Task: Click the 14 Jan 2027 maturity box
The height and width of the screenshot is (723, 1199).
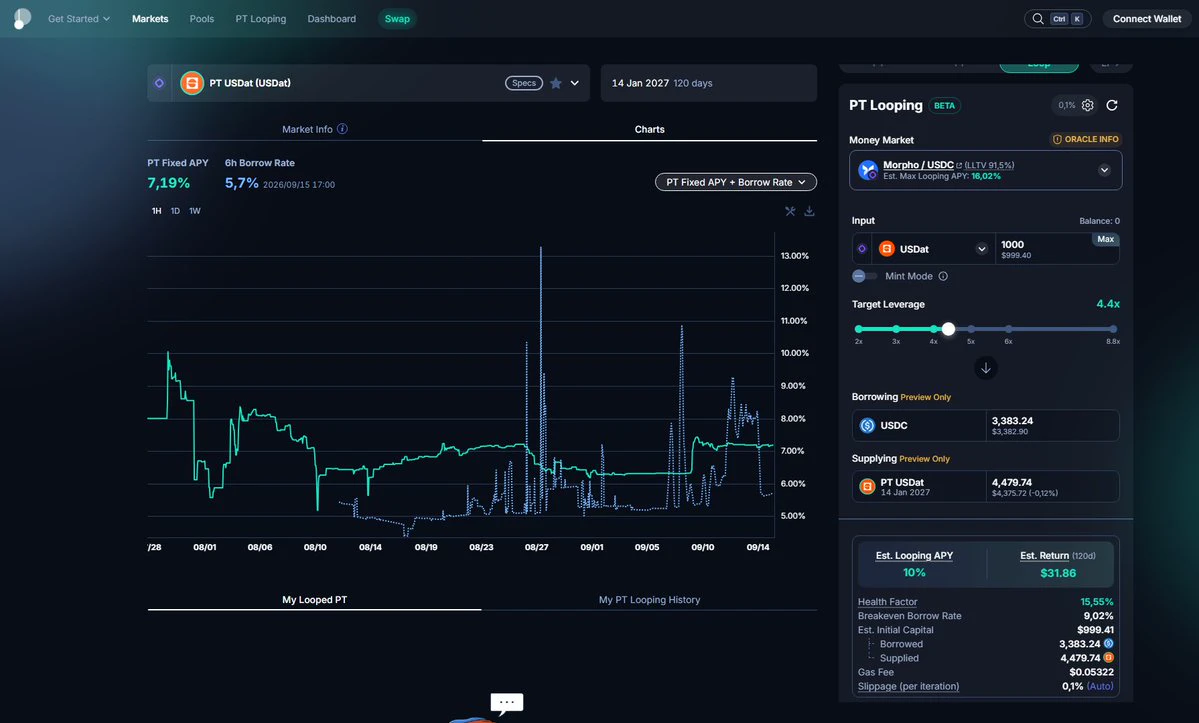Action: tap(709, 83)
